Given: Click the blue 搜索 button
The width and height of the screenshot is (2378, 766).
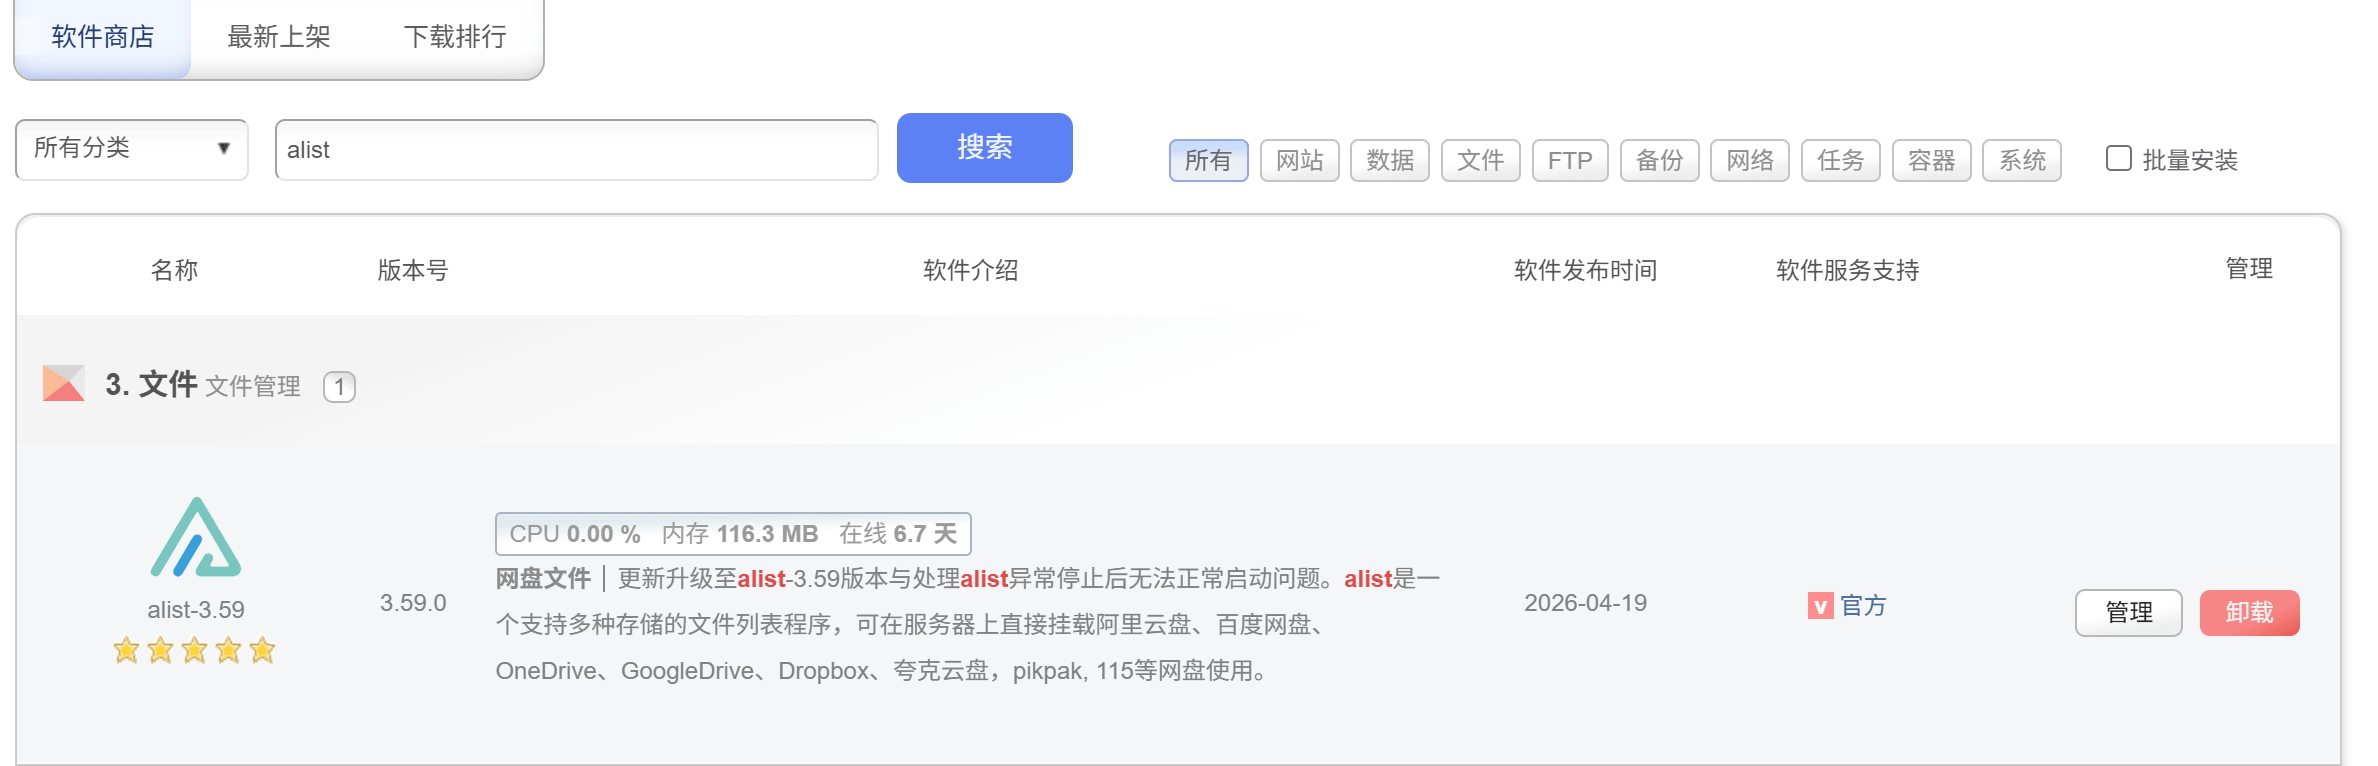Looking at the screenshot, I should coord(985,148).
